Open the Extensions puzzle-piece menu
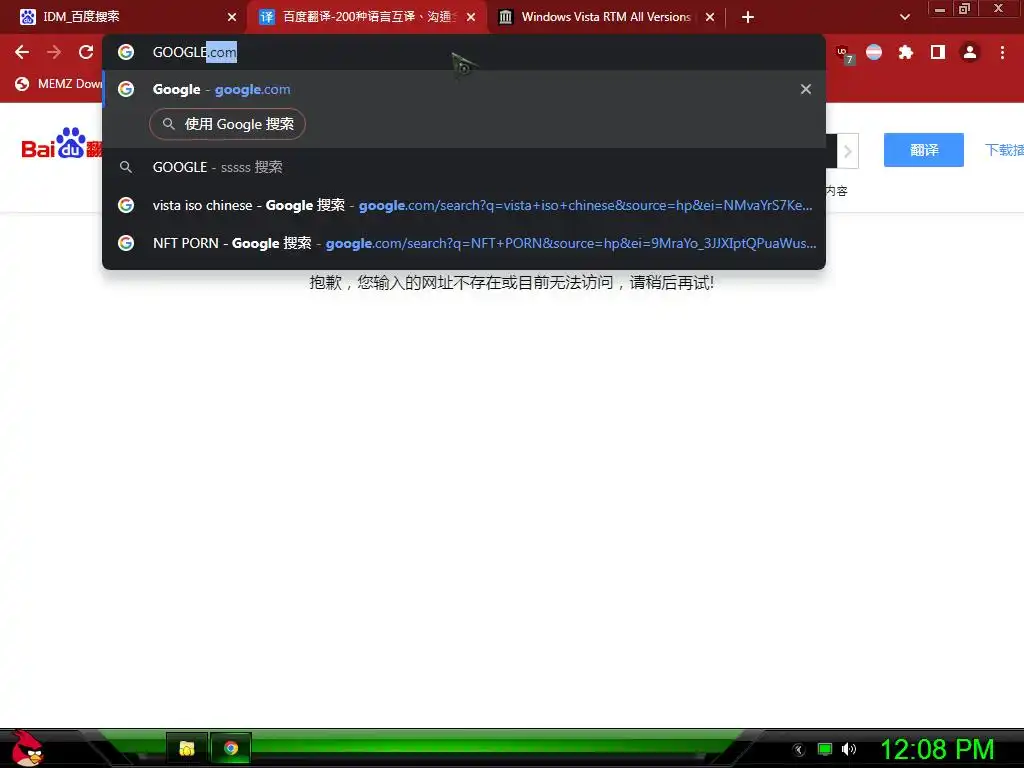 (906, 52)
